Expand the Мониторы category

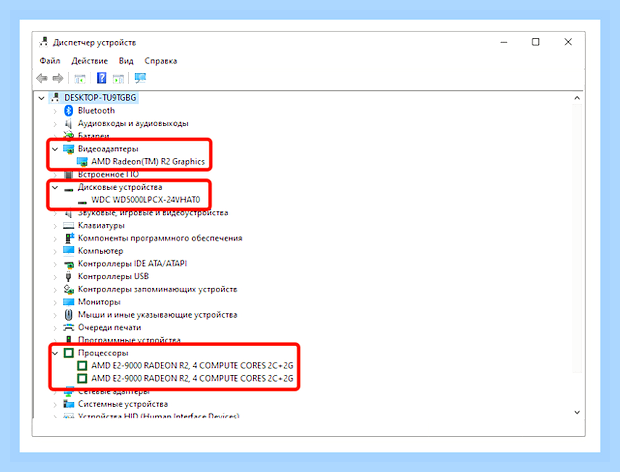click(x=55, y=302)
